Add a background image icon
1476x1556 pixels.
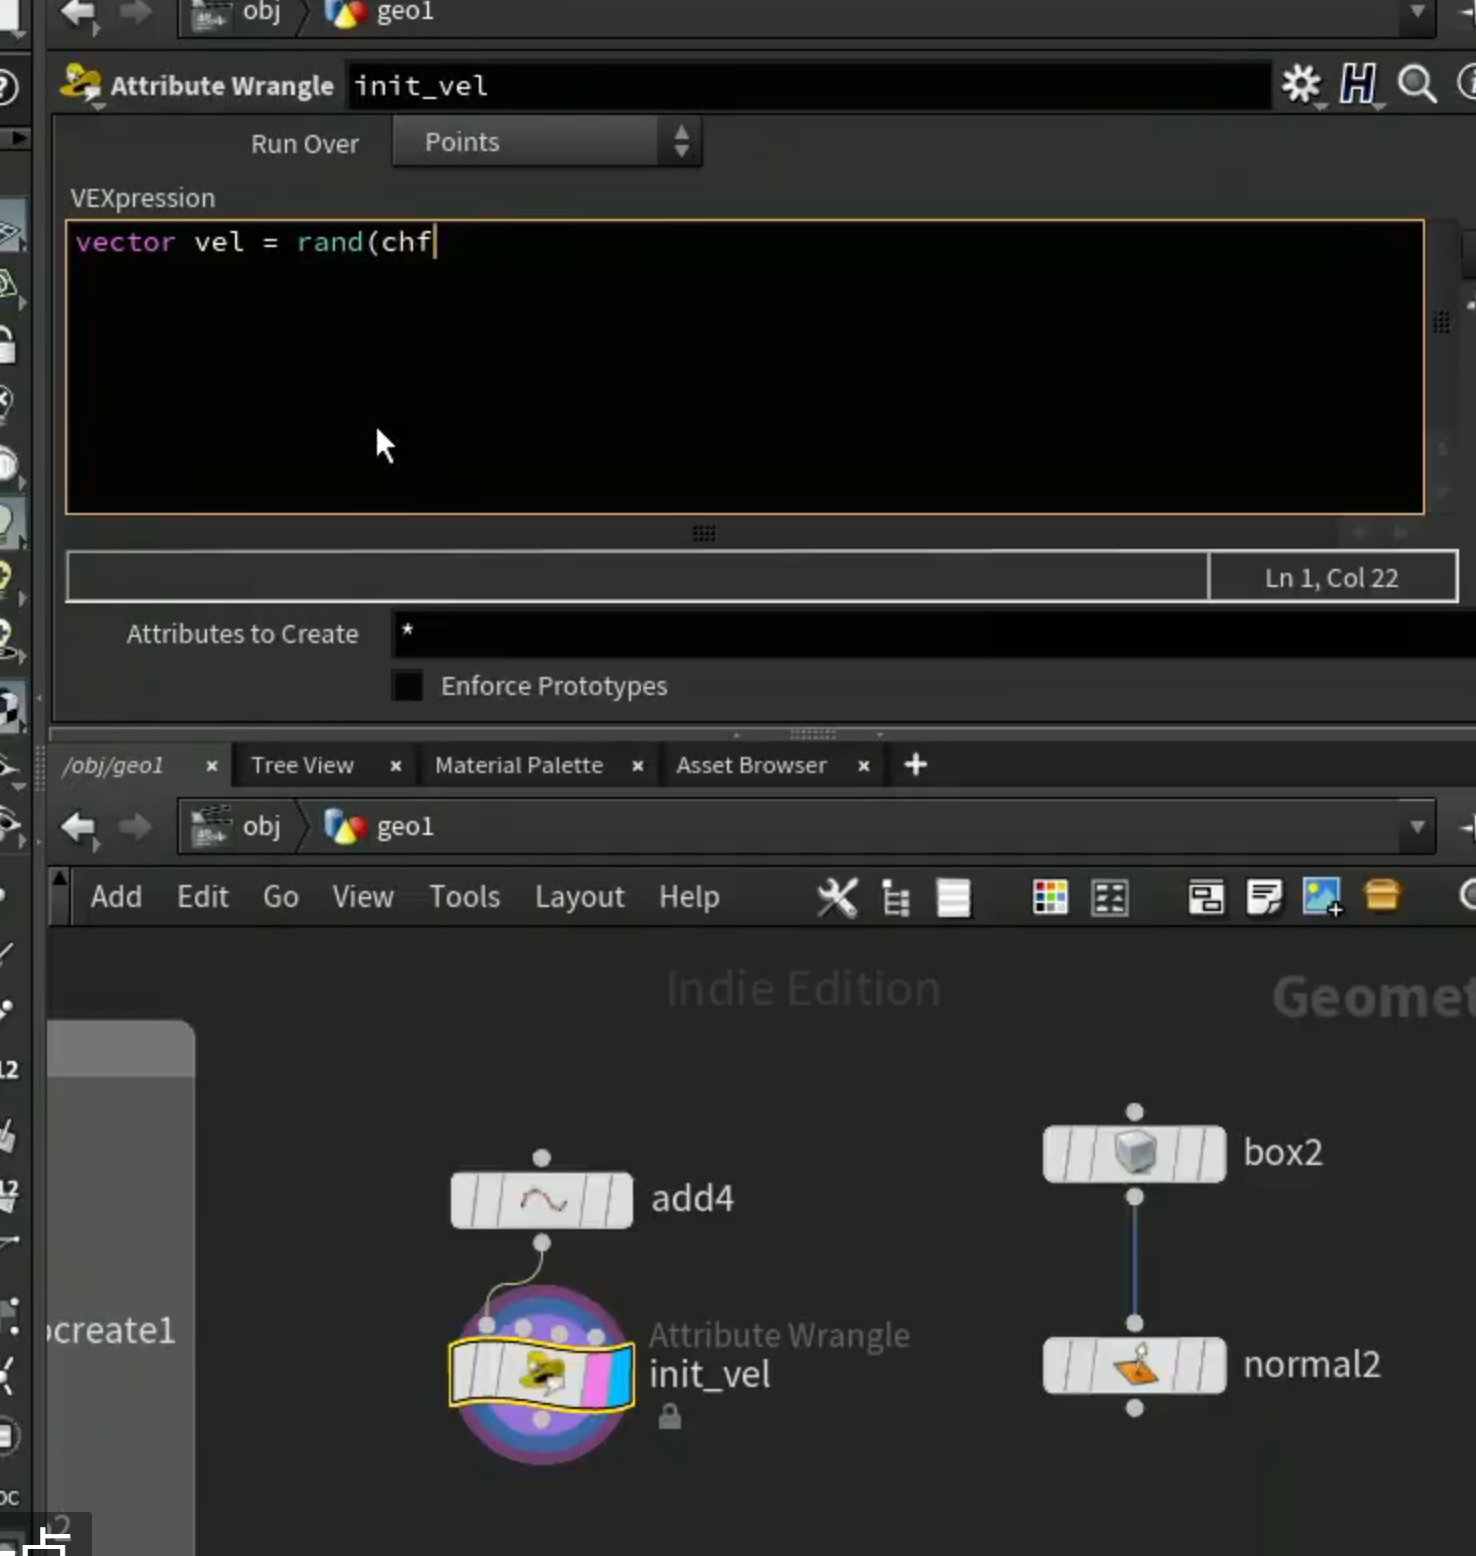coord(1322,897)
